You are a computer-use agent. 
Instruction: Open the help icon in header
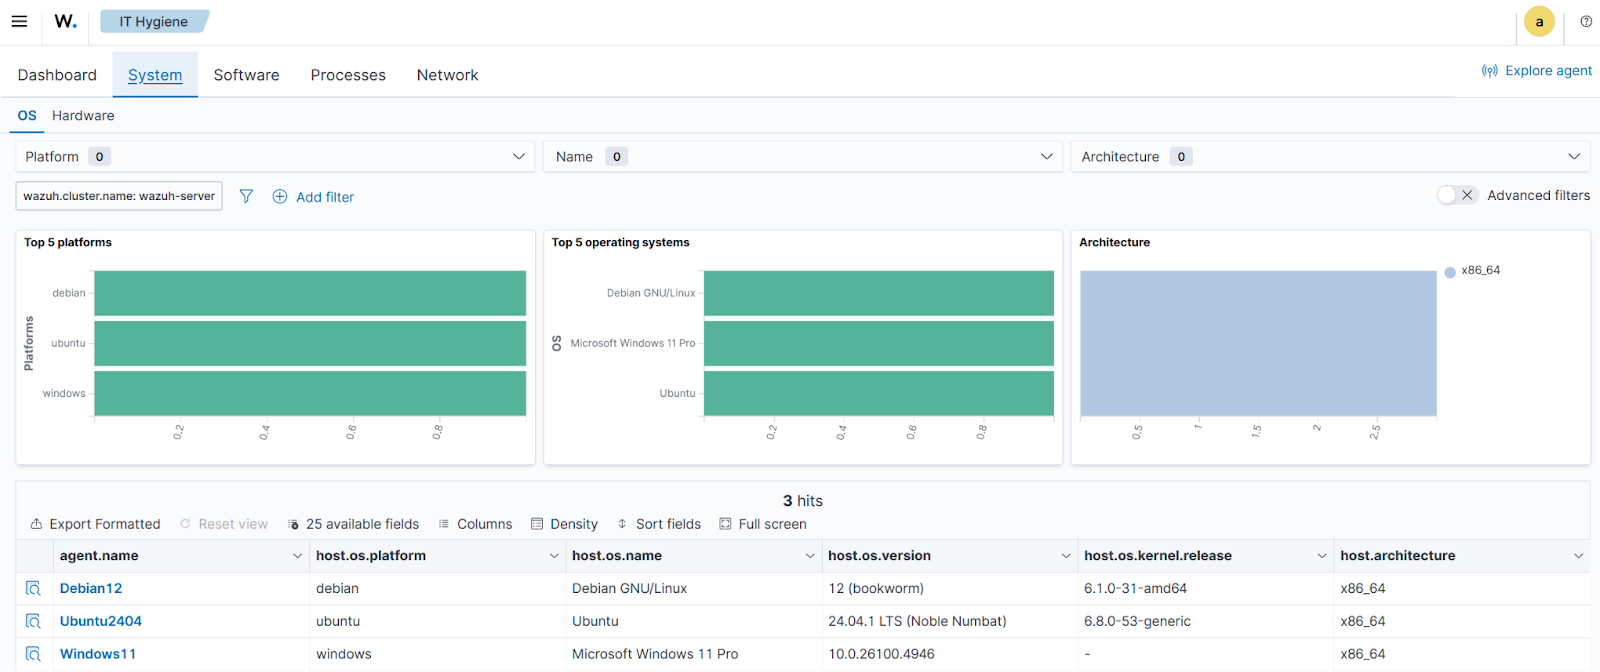pos(1586,21)
